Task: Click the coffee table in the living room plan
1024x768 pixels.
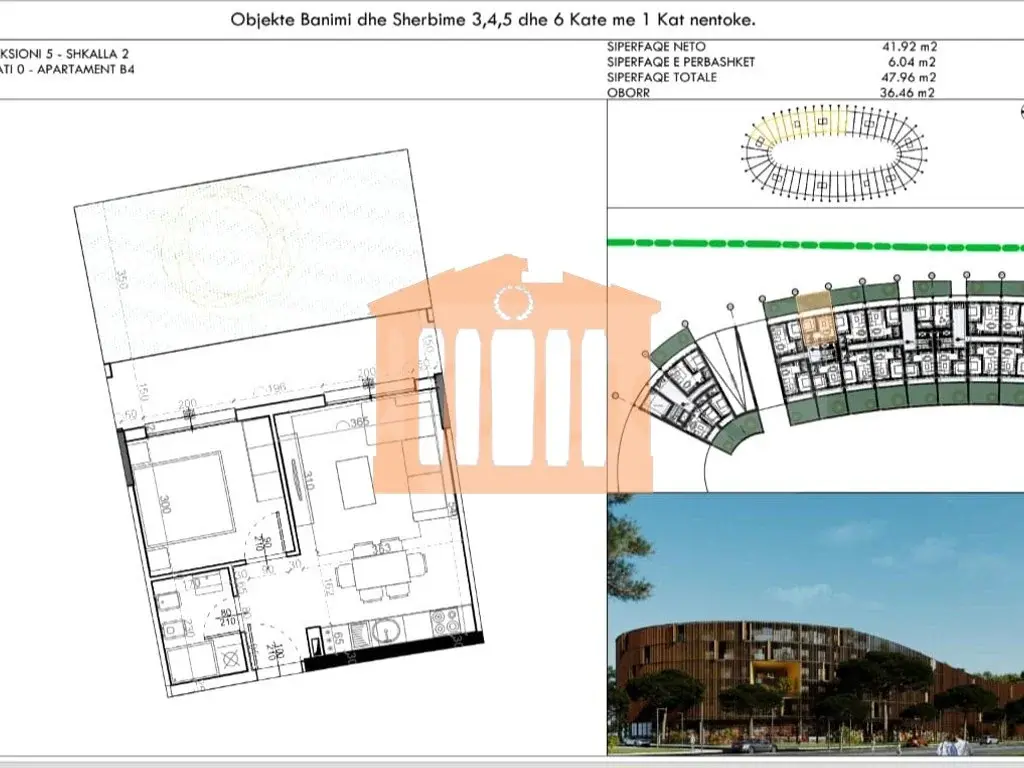Action: (x=355, y=482)
